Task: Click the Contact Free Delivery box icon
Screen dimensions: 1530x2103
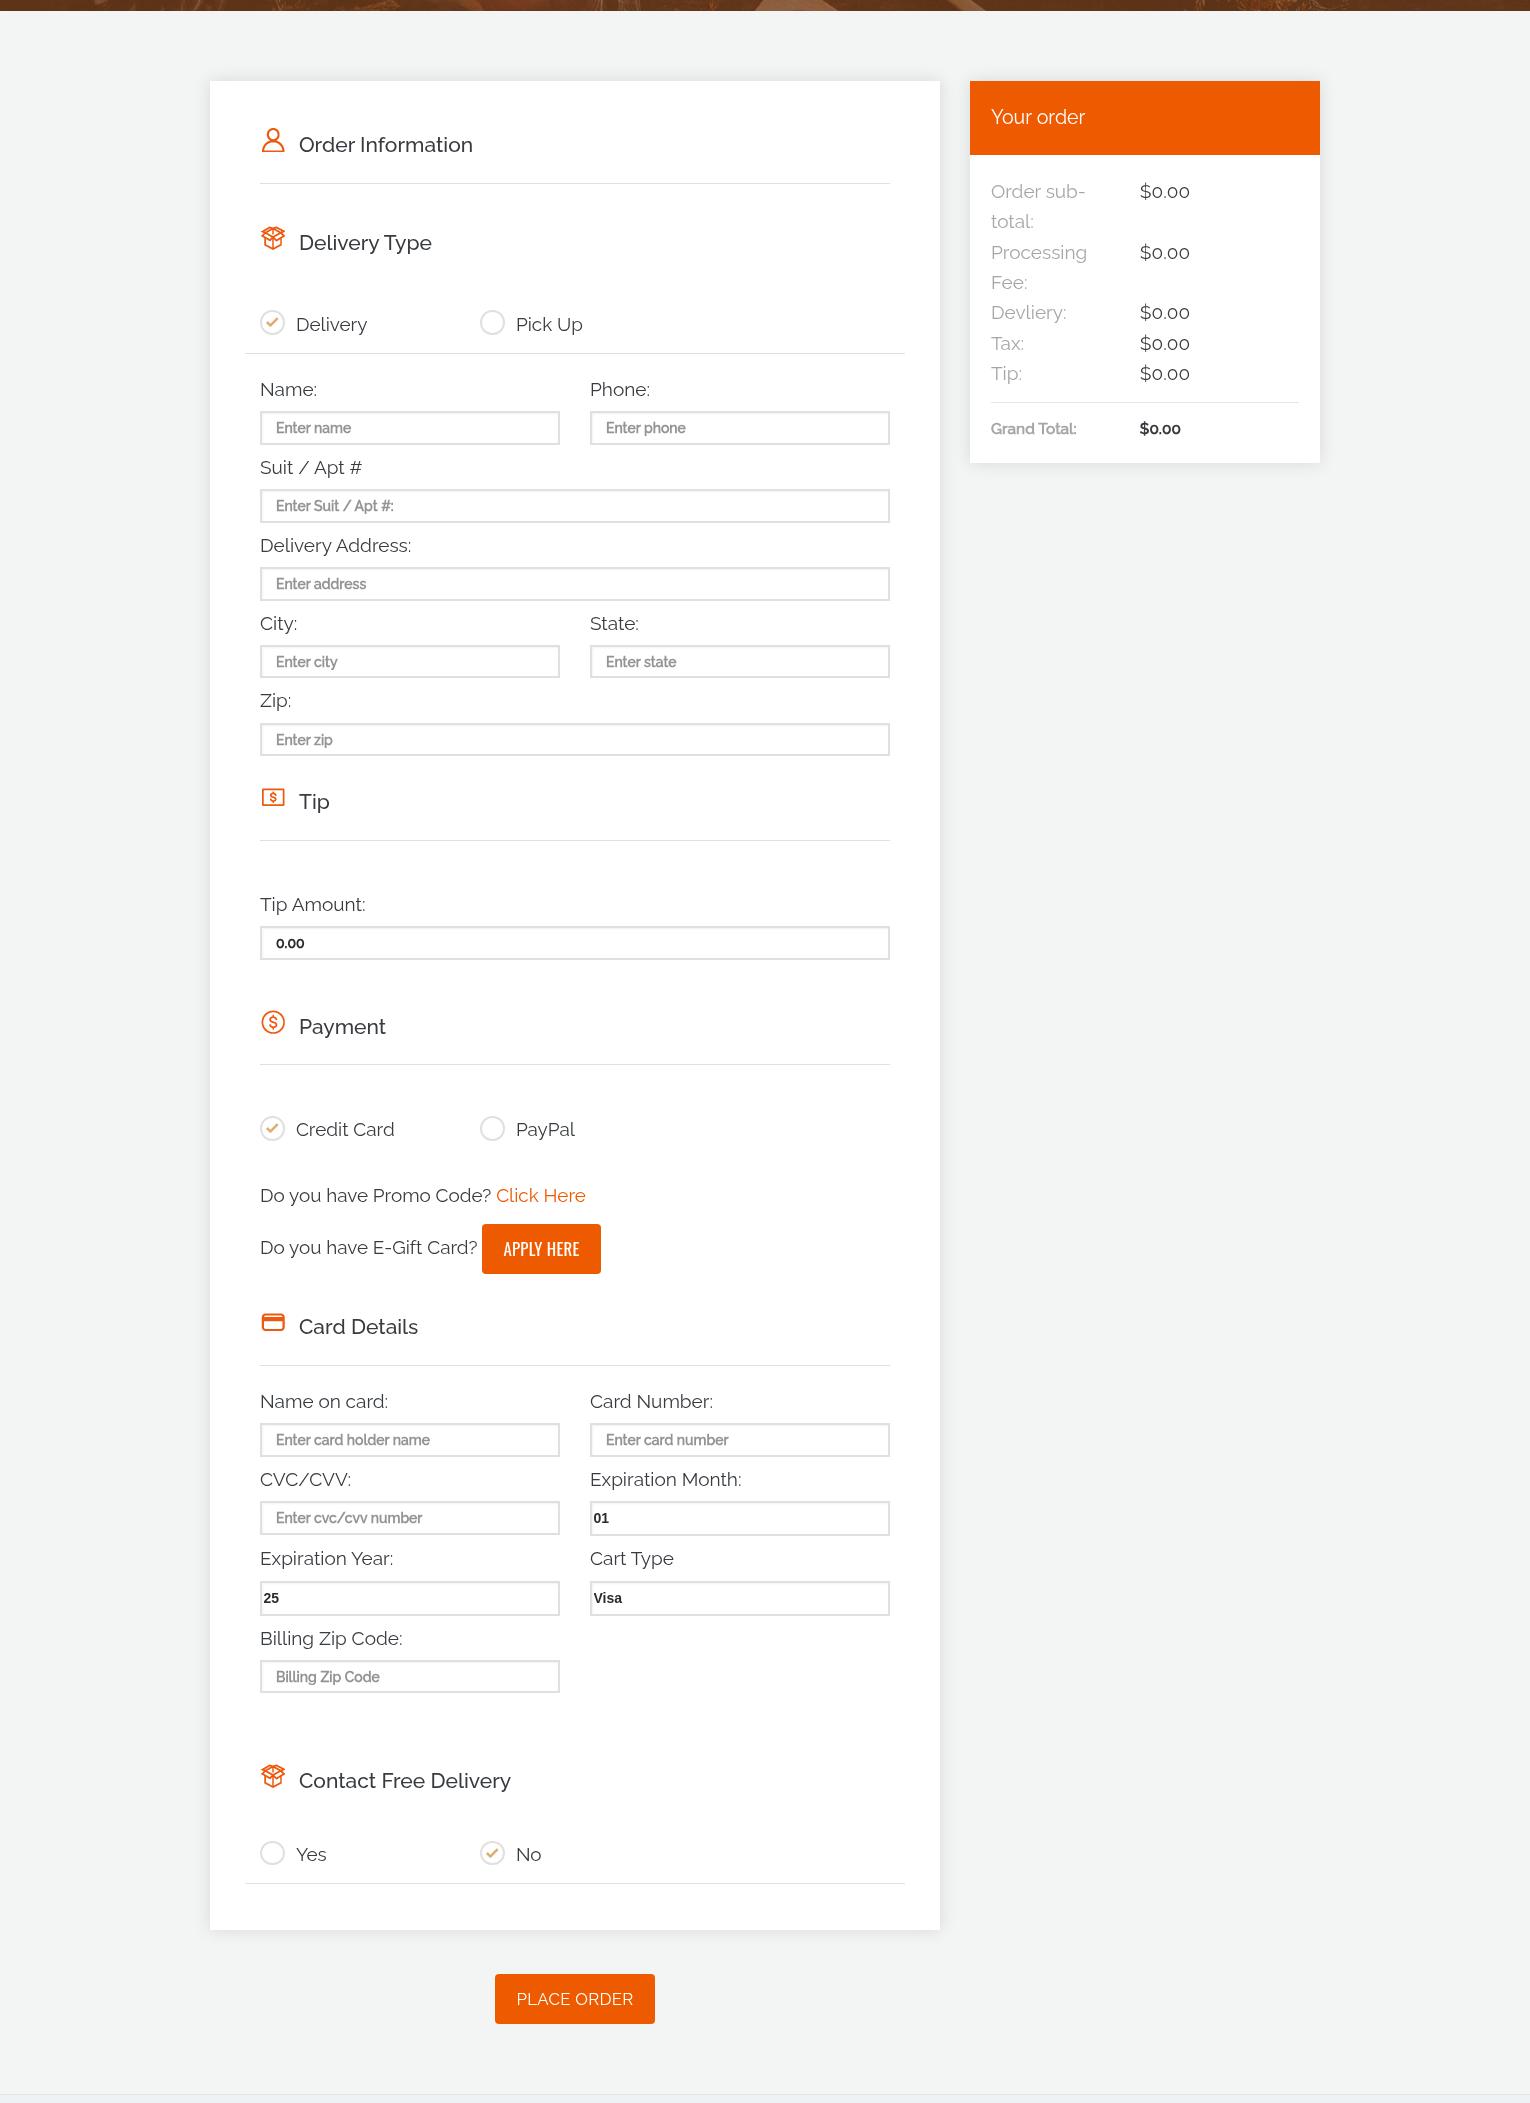Action: point(273,1776)
